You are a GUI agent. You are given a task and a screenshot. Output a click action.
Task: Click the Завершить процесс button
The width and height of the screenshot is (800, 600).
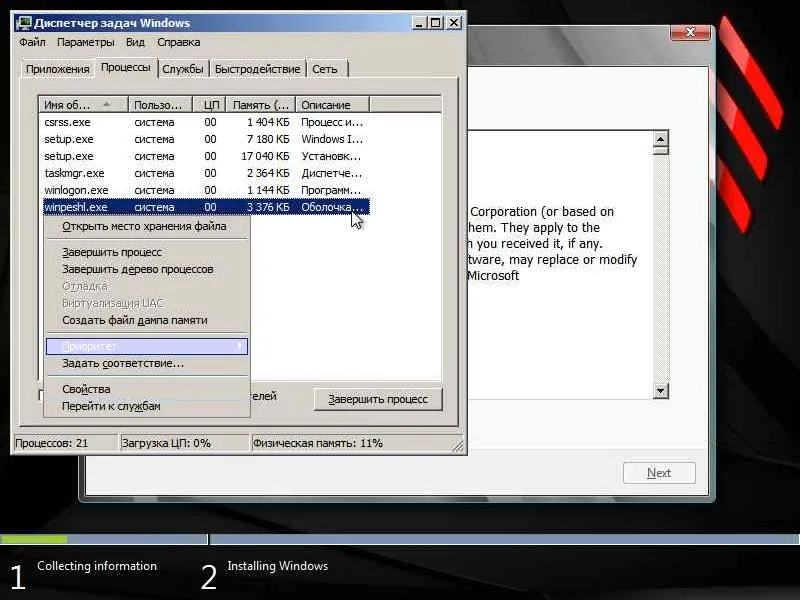(378, 399)
